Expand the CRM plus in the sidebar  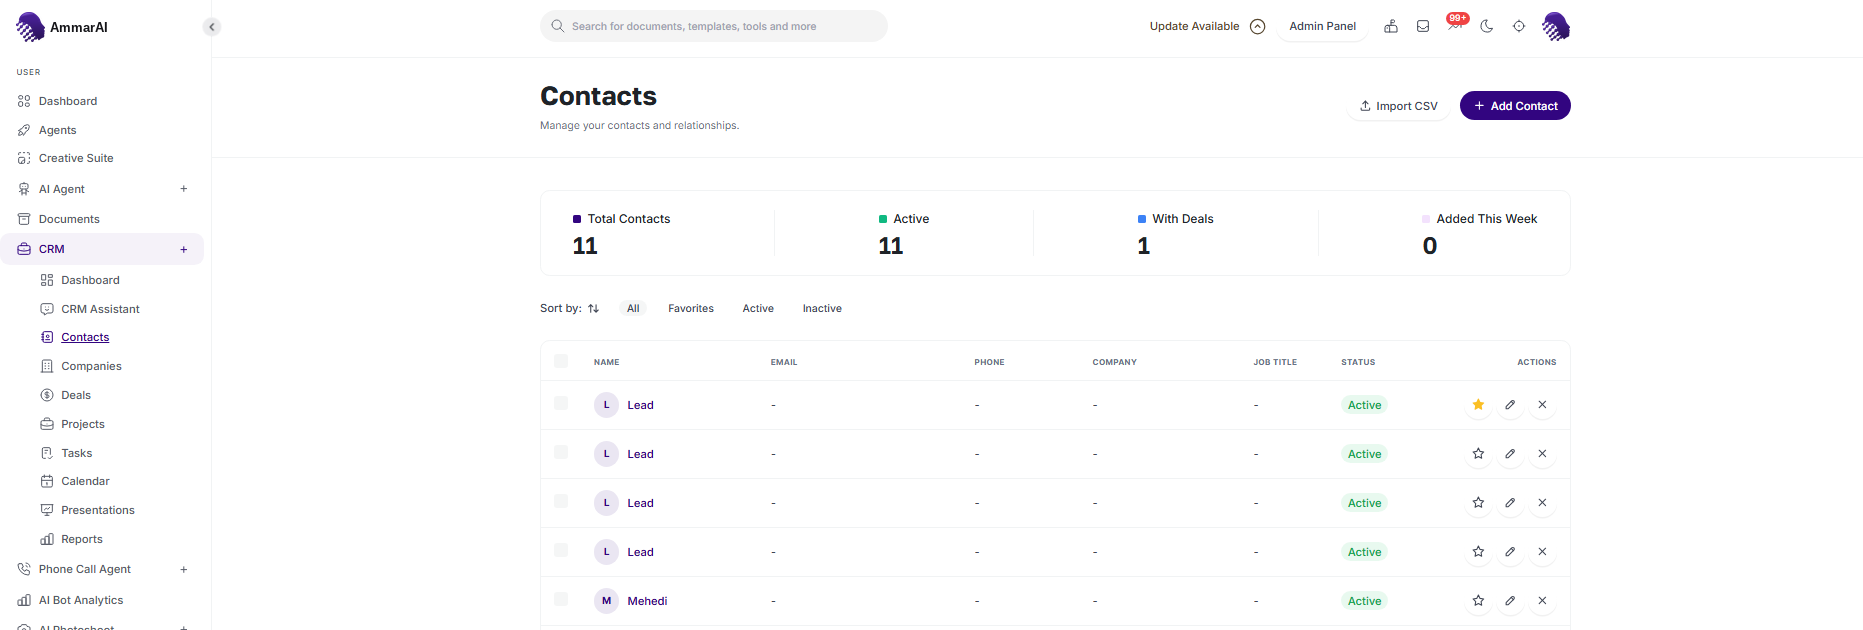click(x=184, y=250)
